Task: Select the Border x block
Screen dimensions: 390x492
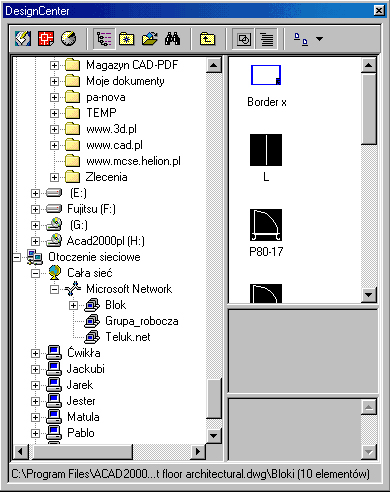Action: [266, 86]
